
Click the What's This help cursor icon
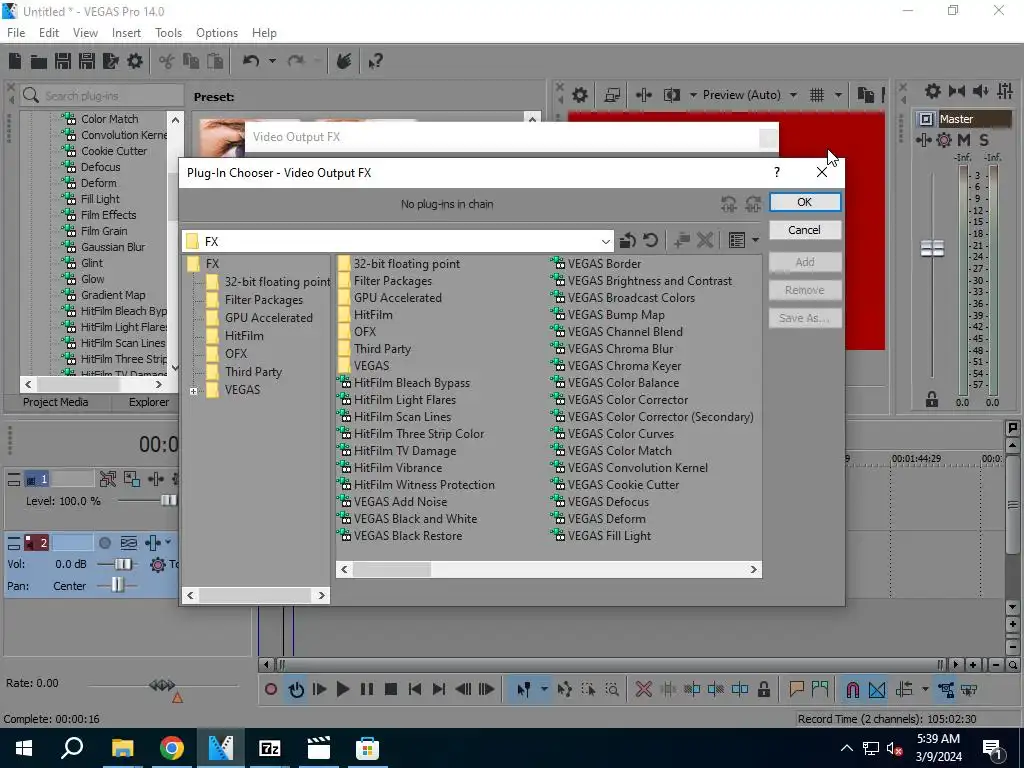click(375, 61)
